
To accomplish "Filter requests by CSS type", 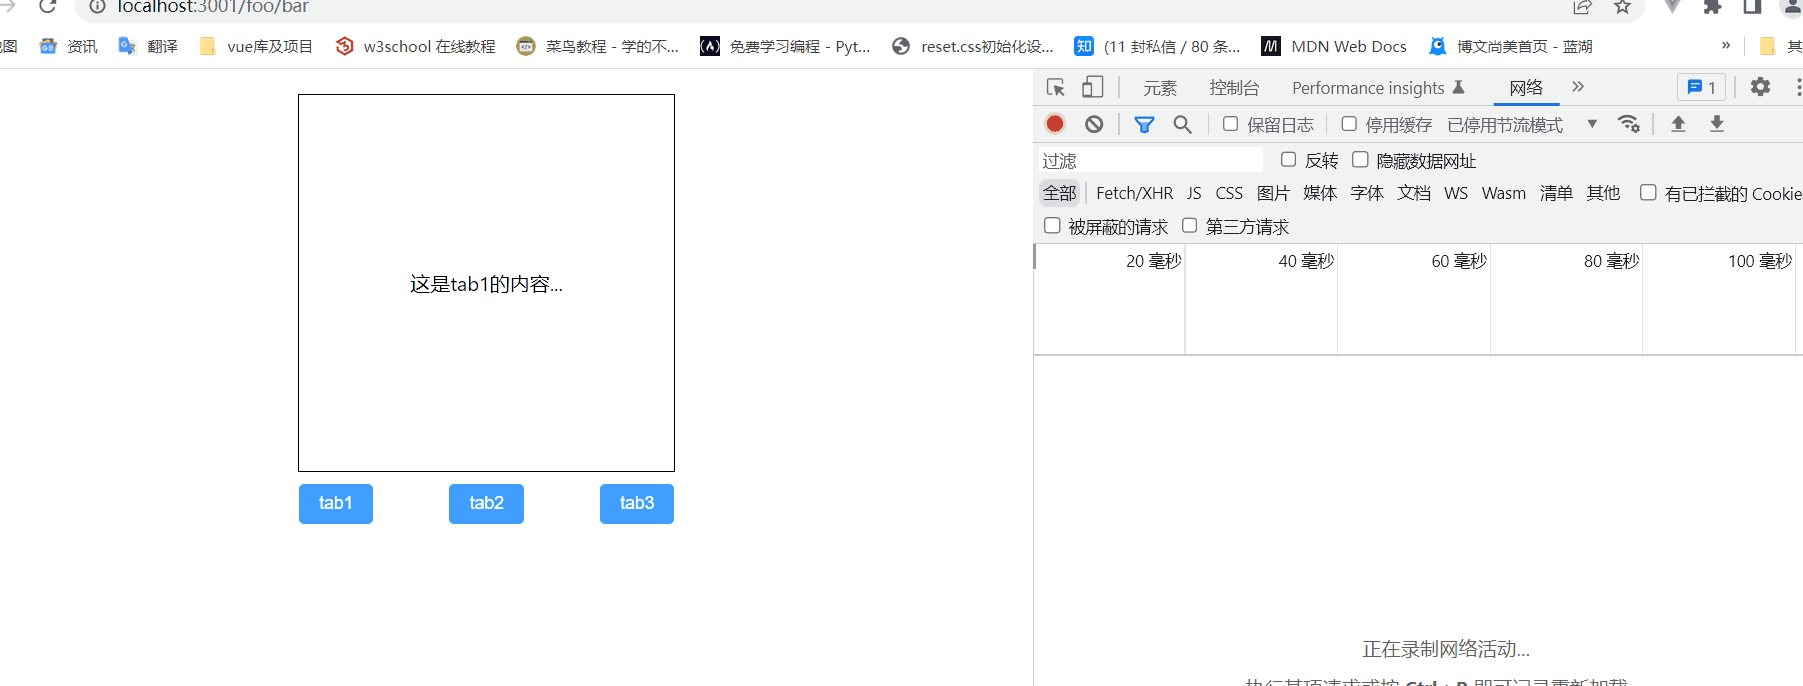I will point(1229,193).
